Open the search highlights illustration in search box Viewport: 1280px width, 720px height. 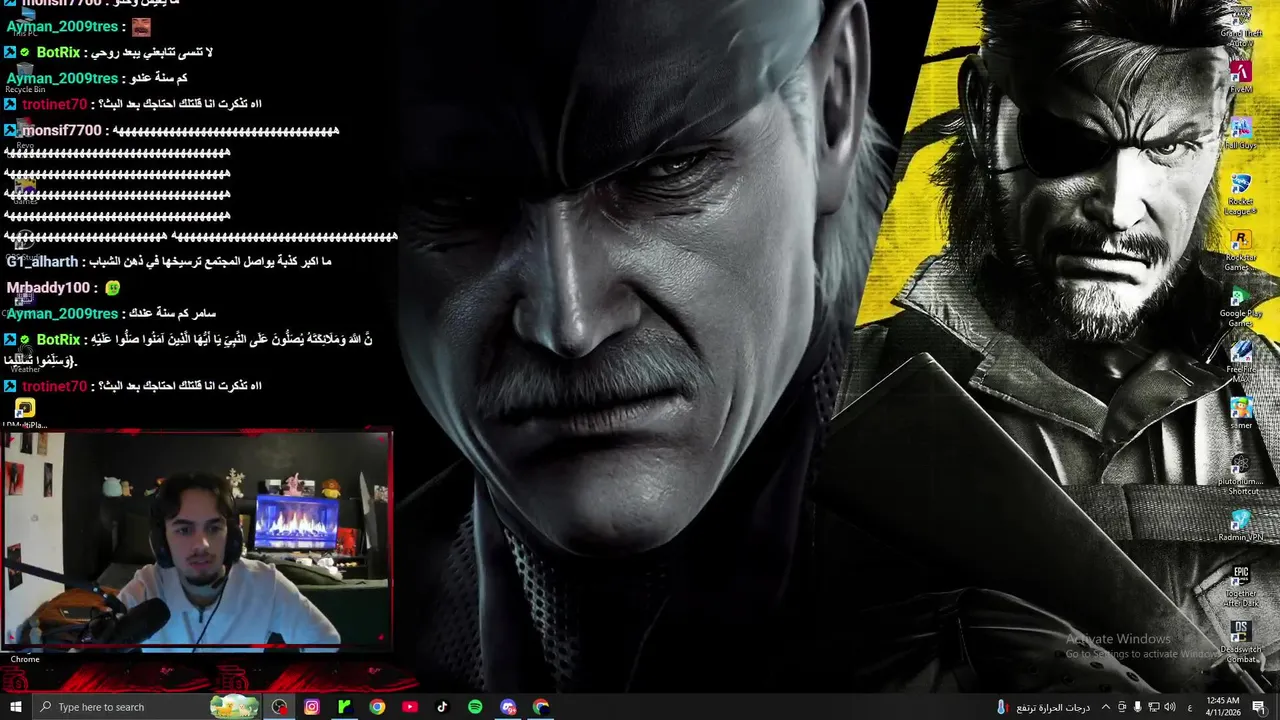click(x=234, y=707)
